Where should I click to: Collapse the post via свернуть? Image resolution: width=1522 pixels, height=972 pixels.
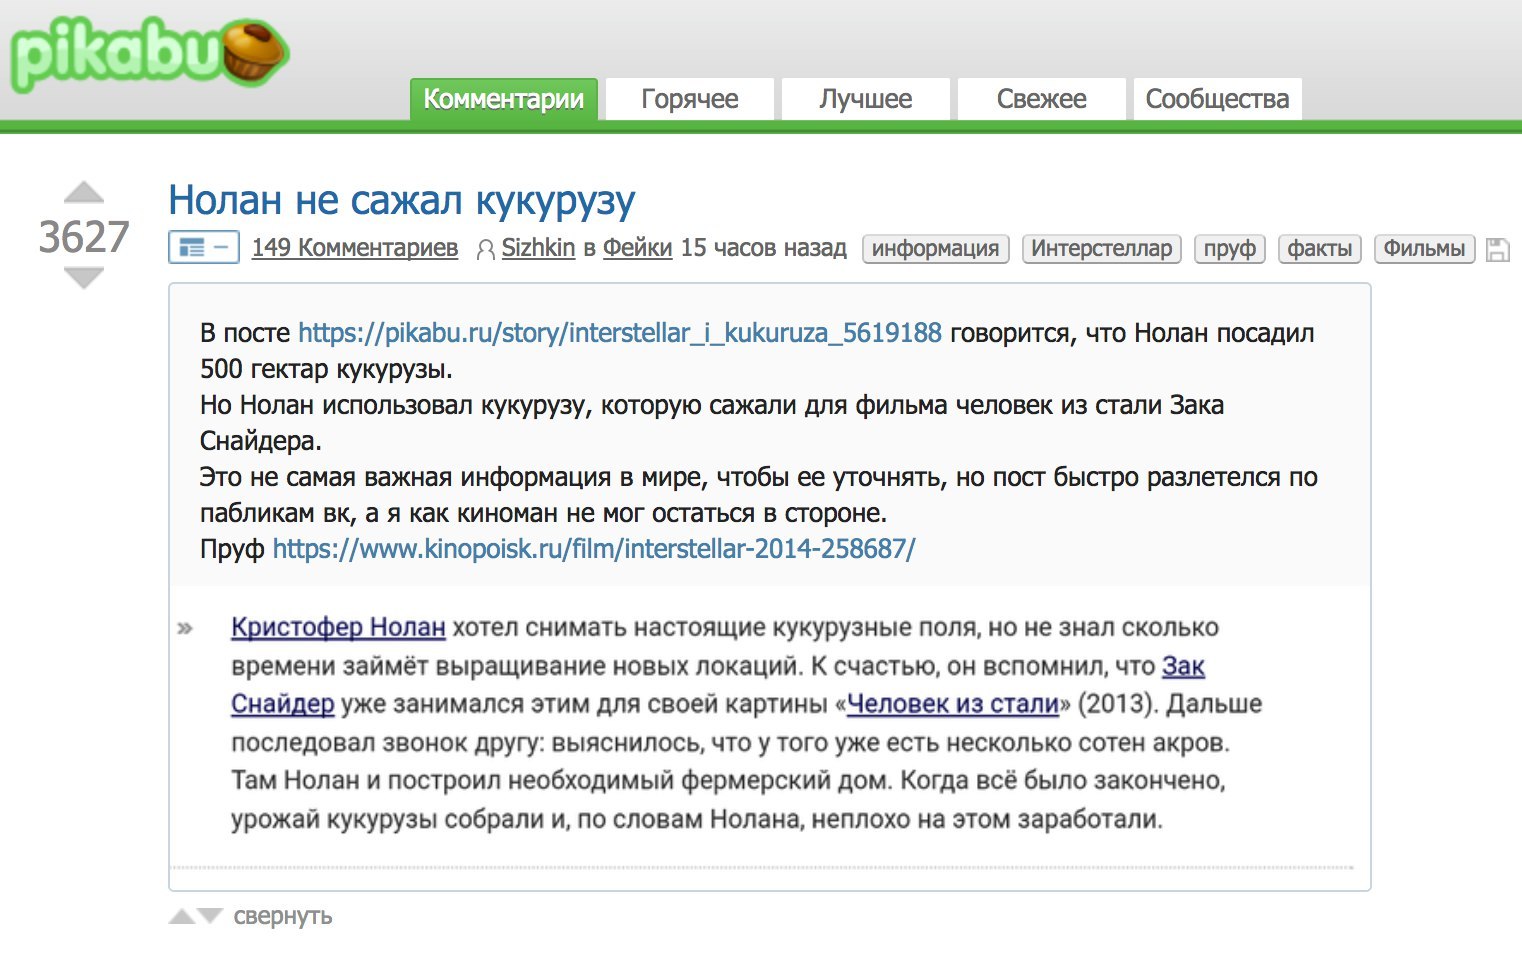pyautogui.click(x=283, y=916)
